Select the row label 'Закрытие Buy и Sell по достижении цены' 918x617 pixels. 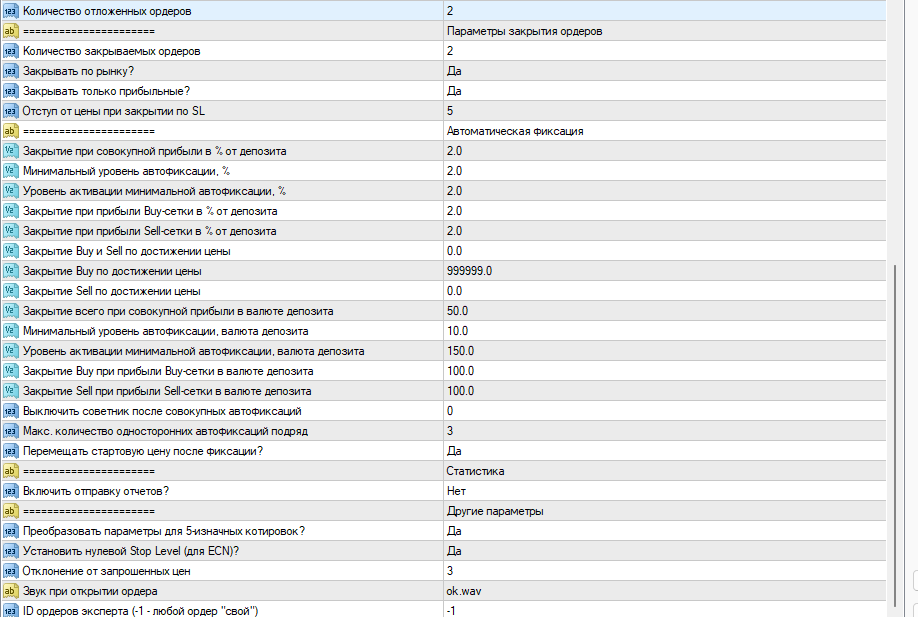[x=126, y=251]
